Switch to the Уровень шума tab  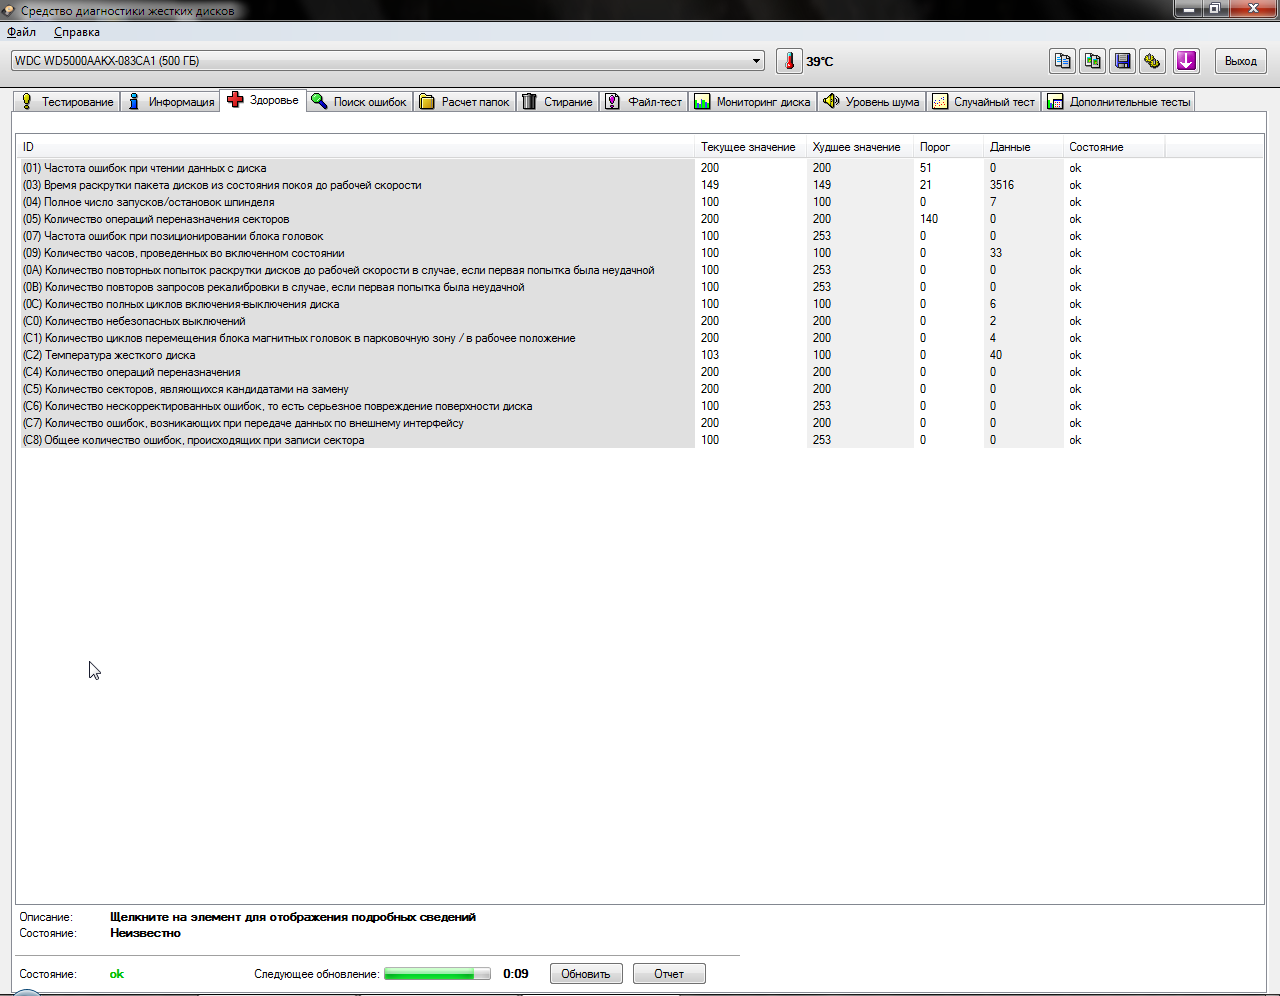tap(871, 102)
